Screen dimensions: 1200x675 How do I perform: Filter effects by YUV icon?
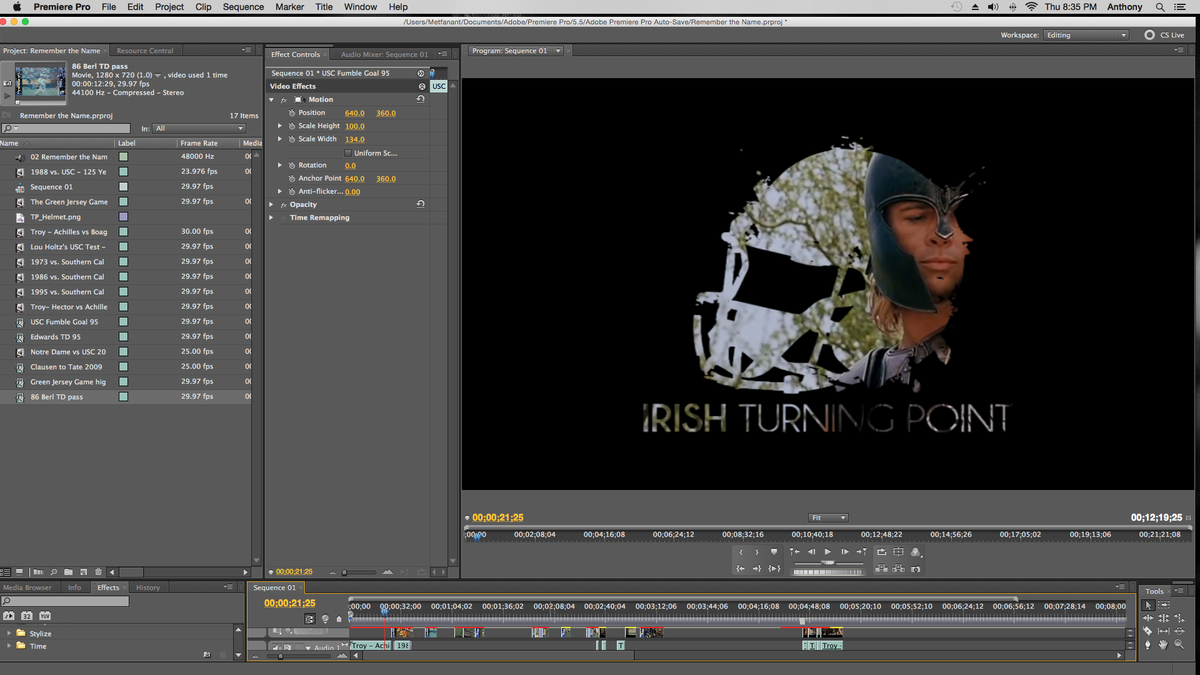45,616
